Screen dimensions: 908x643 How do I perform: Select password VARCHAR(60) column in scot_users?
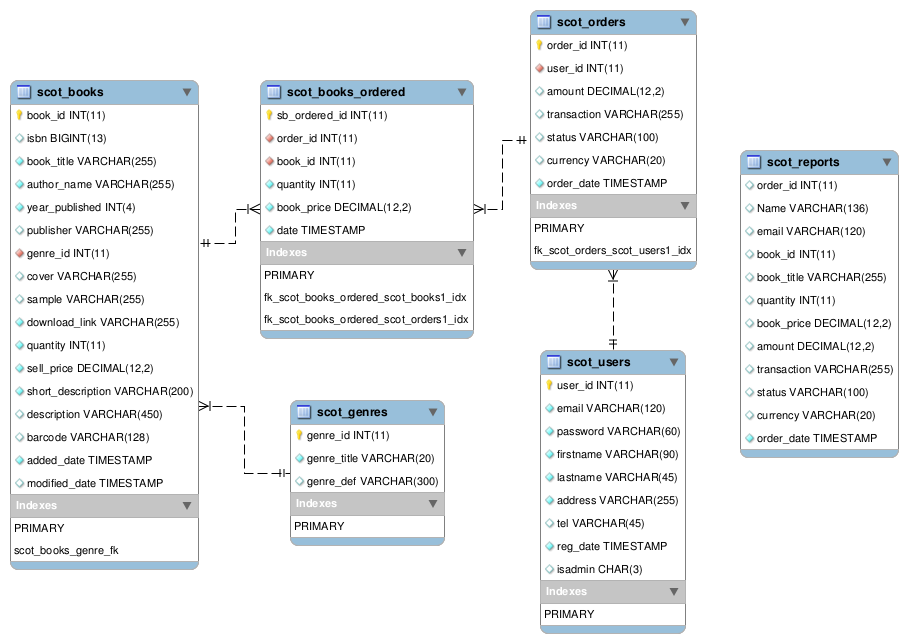click(613, 432)
